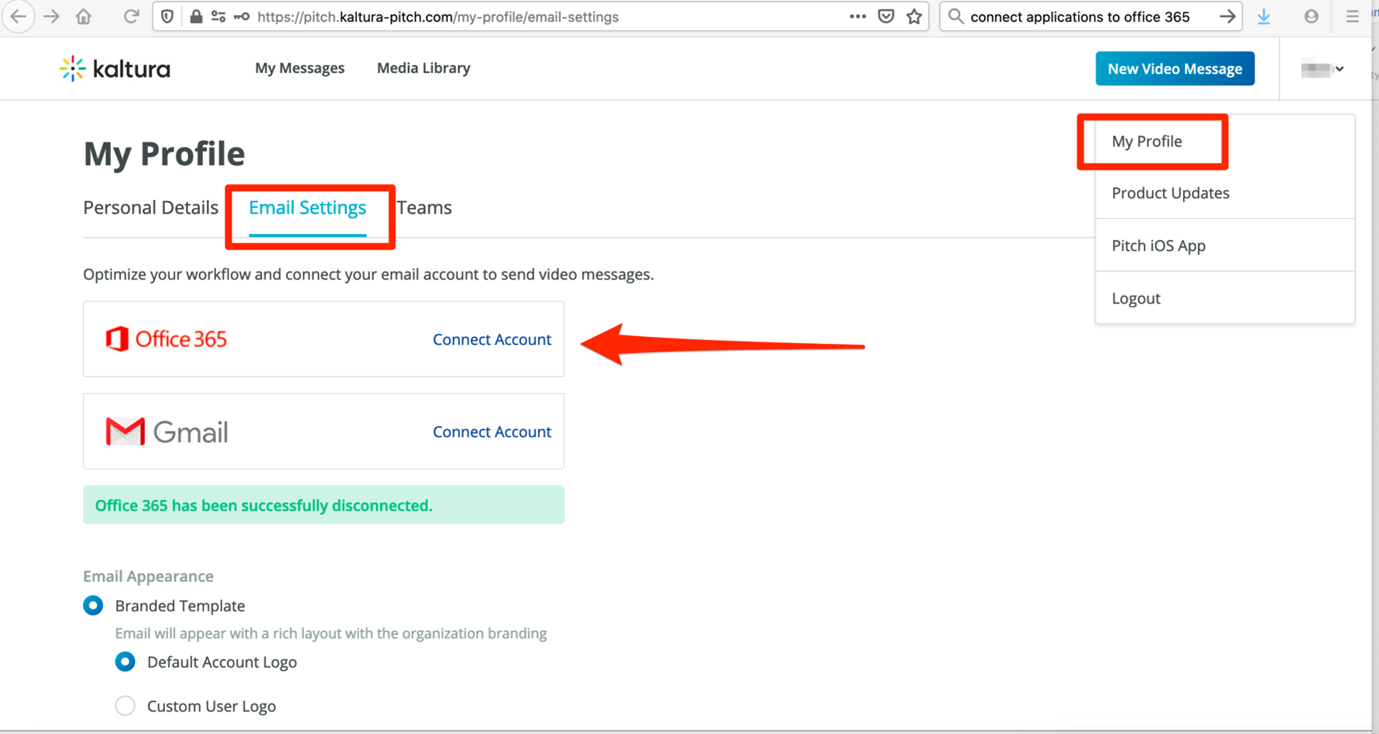Connect Account for Office 365

[x=492, y=339]
